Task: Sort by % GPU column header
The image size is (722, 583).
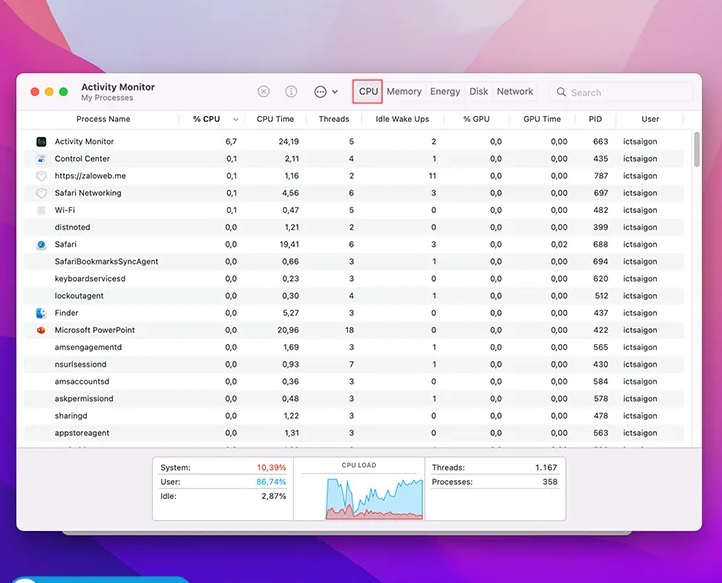Action: pos(476,119)
